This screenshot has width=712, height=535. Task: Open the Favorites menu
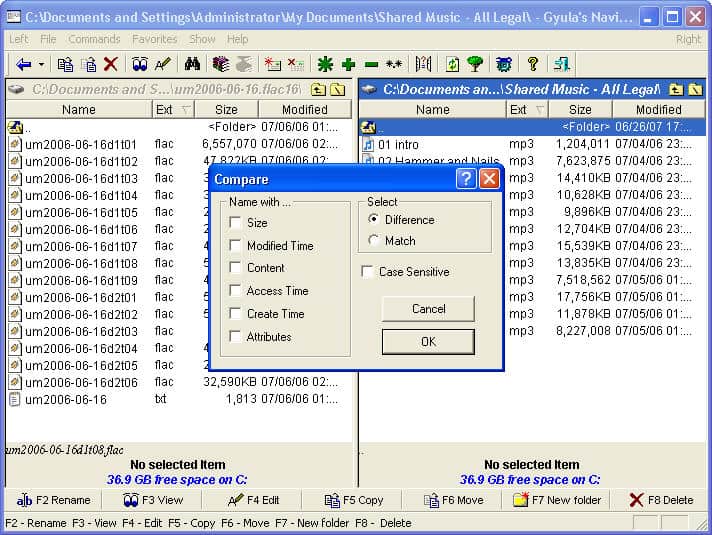pos(154,39)
